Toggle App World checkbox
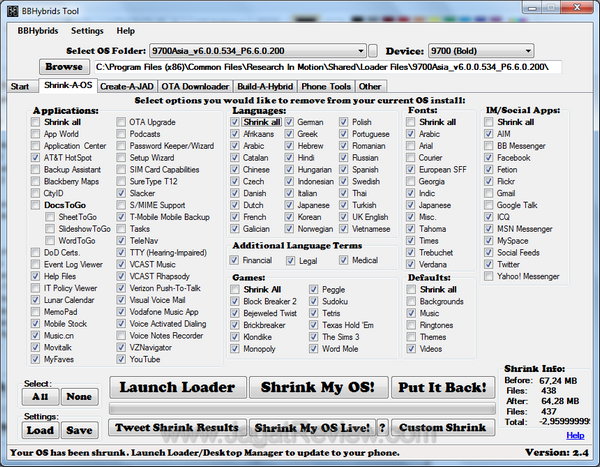 pyautogui.click(x=35, y=134)
